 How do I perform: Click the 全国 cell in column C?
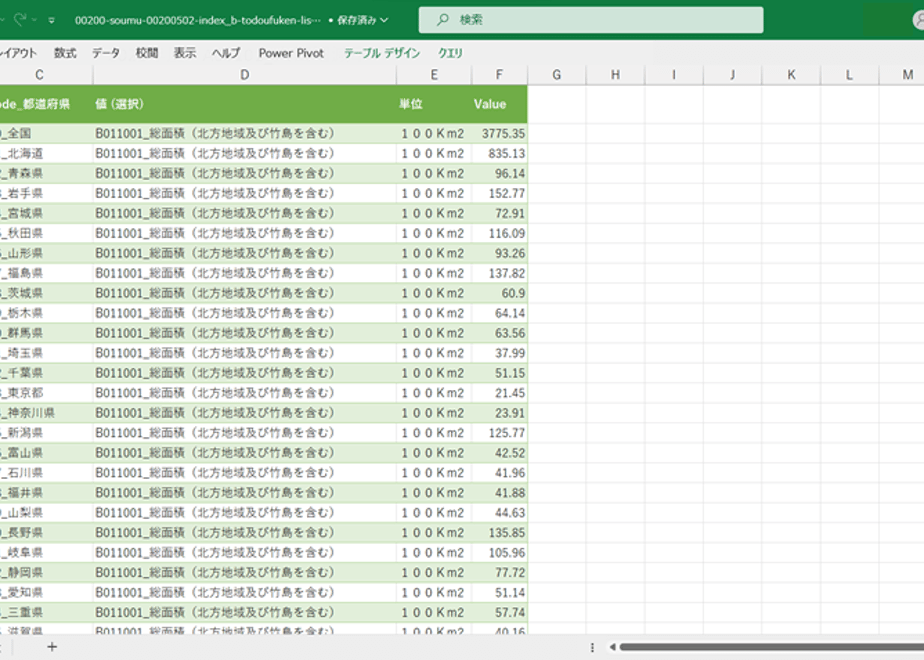(x=46, y=134)
